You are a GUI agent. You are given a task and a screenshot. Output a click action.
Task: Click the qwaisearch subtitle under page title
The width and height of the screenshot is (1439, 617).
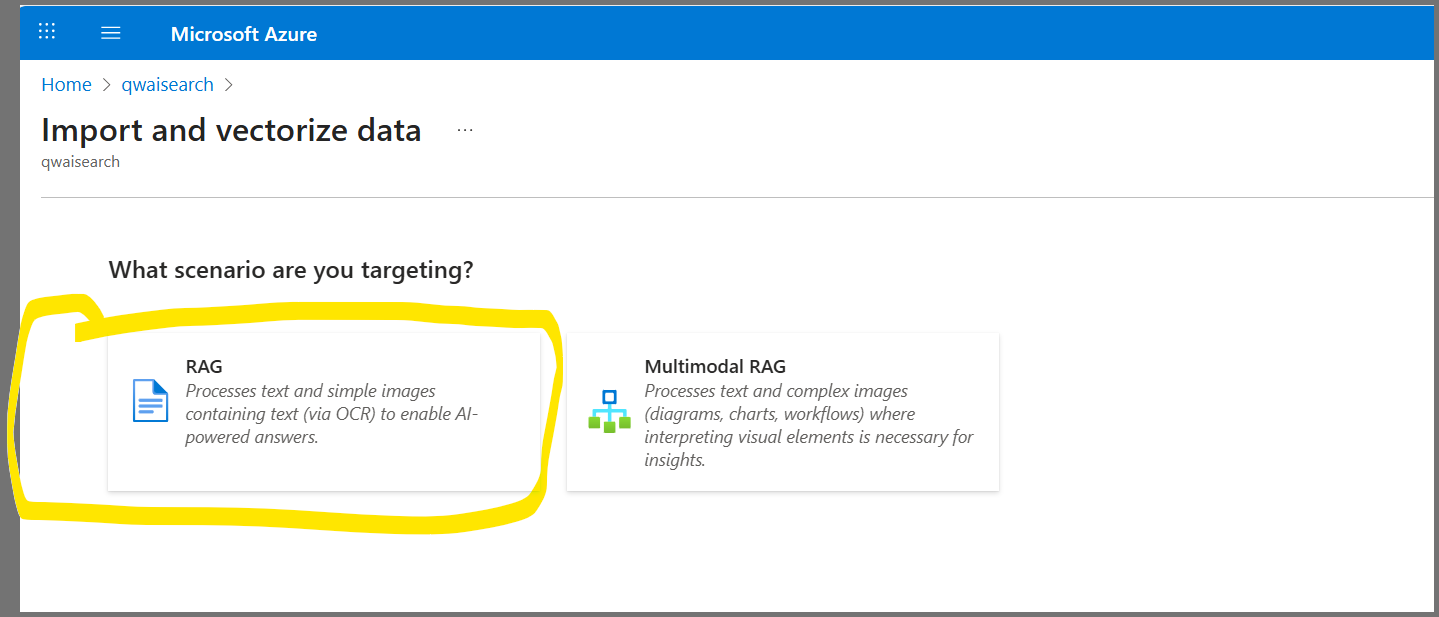point(80,162)
